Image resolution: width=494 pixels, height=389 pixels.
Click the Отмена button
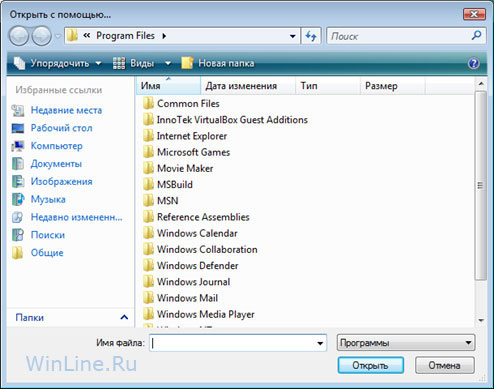point(444,365)
